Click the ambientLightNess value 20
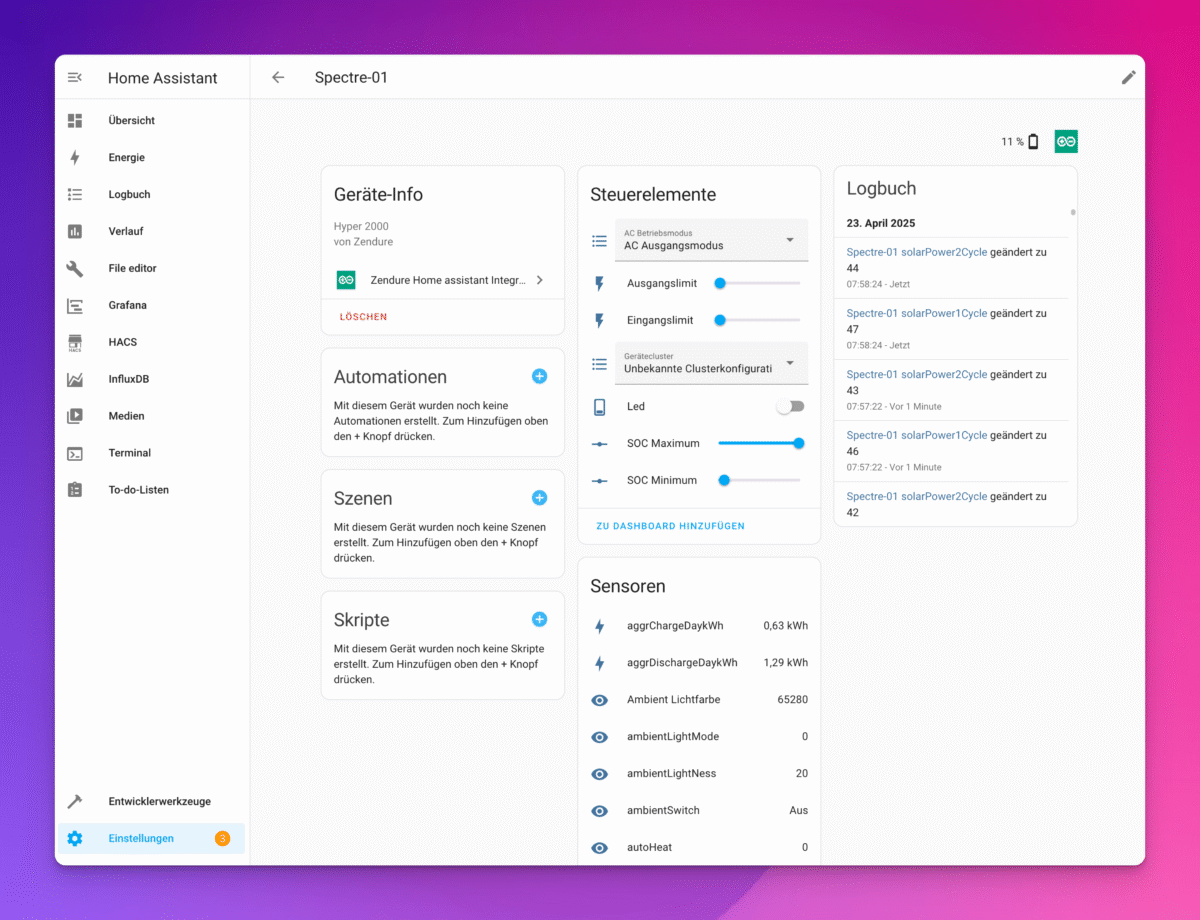This screenshot has height=920, width=1200. (x=802, y=774)
